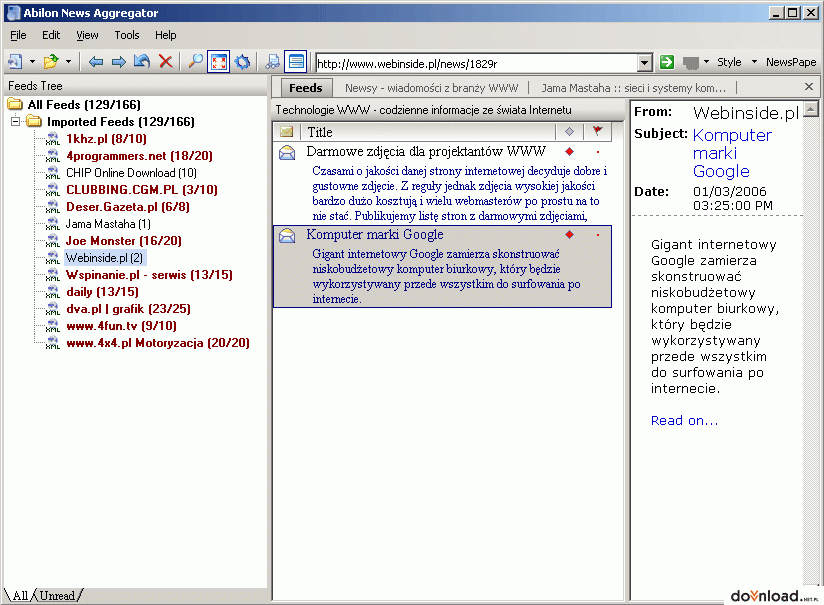Select the Joe Monster (16/20) feed
The height and width of the screenshot is (605, 824).
click(x=123, y=241)
